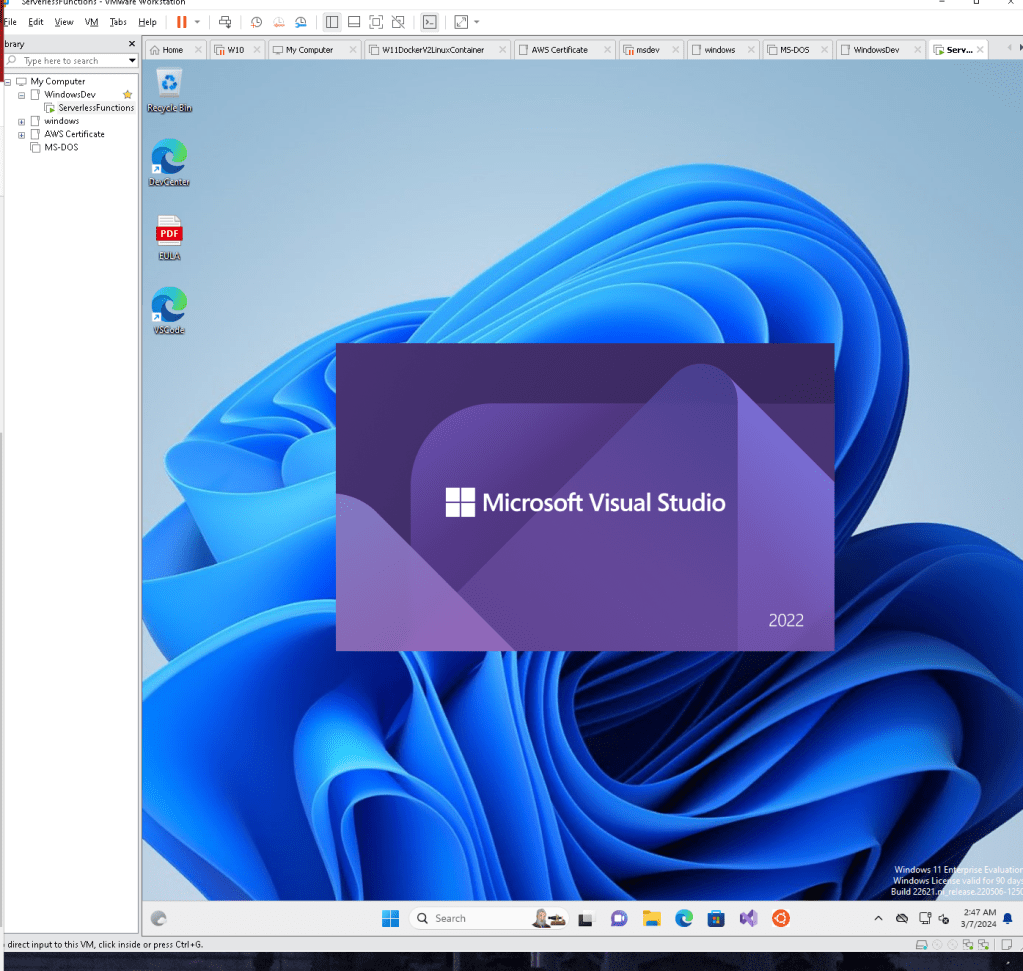Click the DevCenter desktop shortcut
1023x971 pixels.
(x=169, y=163)
